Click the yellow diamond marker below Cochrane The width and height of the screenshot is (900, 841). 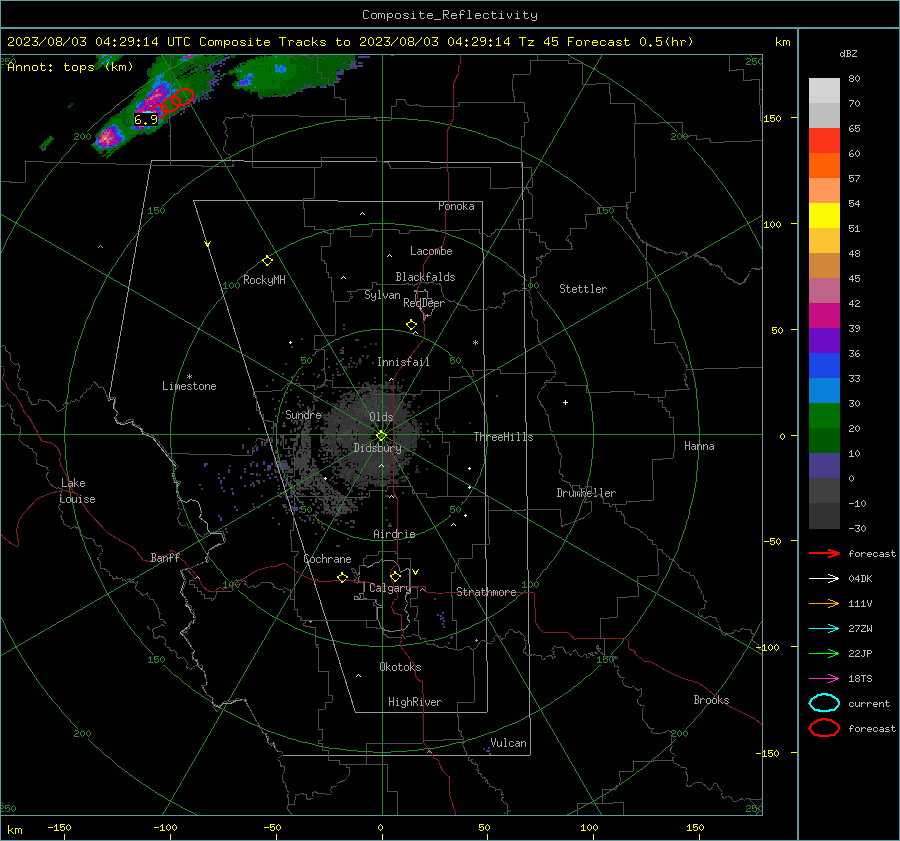click(x=342, y=577)
